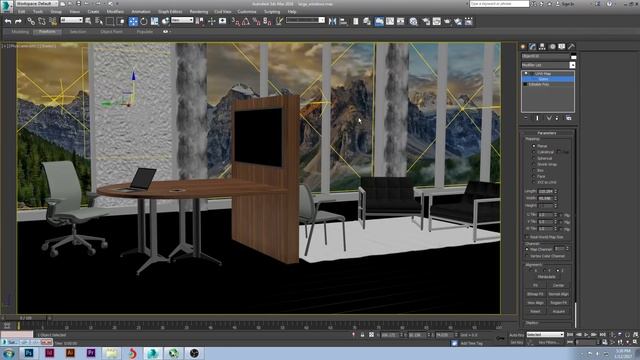Click the Normal Align button
This screenshot has width=640, height=360.
[x=558, y=294]
